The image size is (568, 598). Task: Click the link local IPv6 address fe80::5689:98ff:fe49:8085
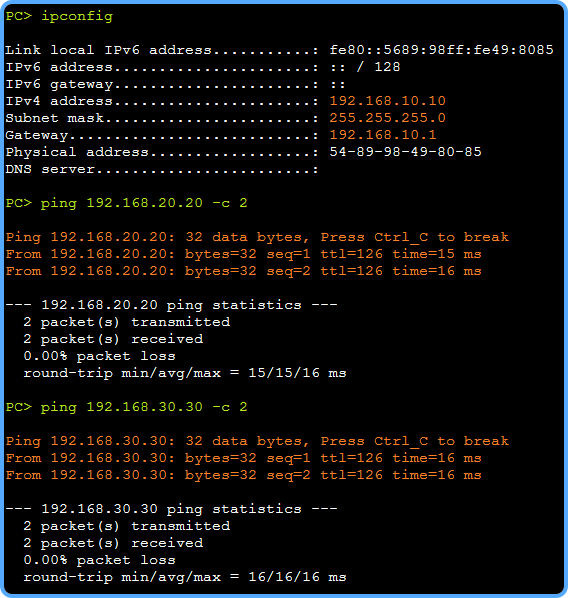pyautogui.click(x=441, y=50)
